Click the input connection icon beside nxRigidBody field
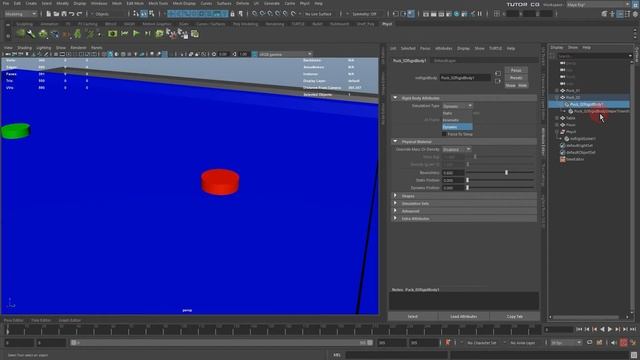The height and width of the screenshot is (360, 640). pos(498,74)
